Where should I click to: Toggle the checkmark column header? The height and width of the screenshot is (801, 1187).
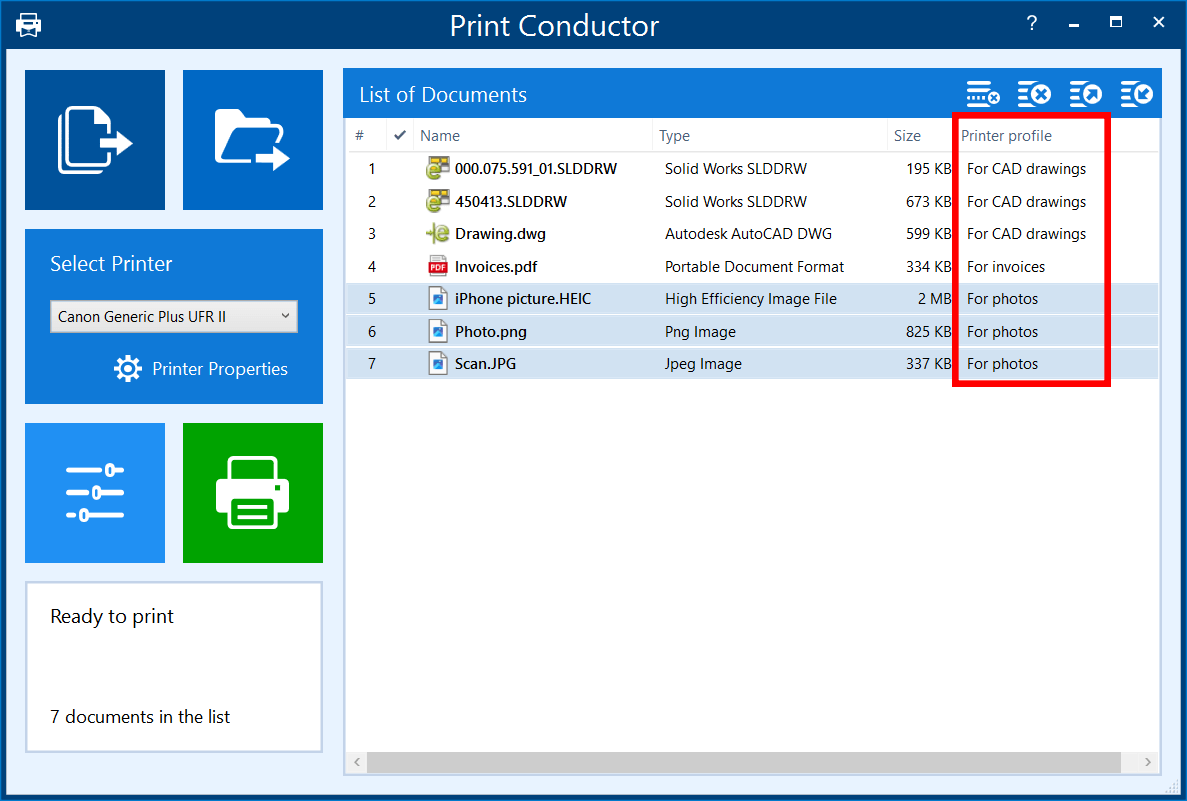tap(400, 136)
